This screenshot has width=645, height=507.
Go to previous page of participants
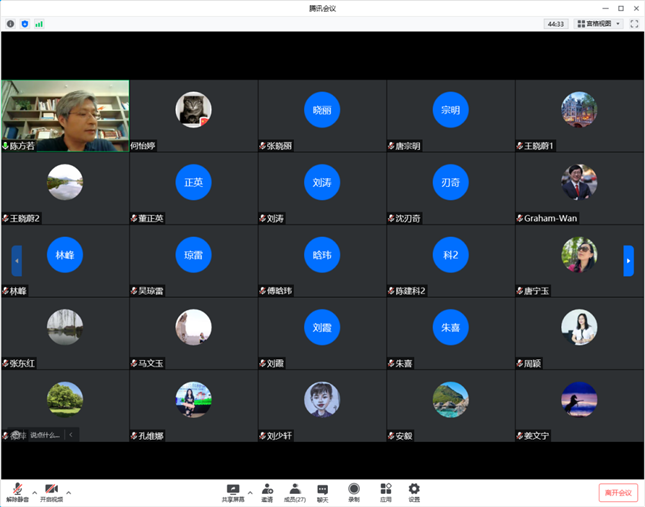pyautogui.click(x=16, y=261)
